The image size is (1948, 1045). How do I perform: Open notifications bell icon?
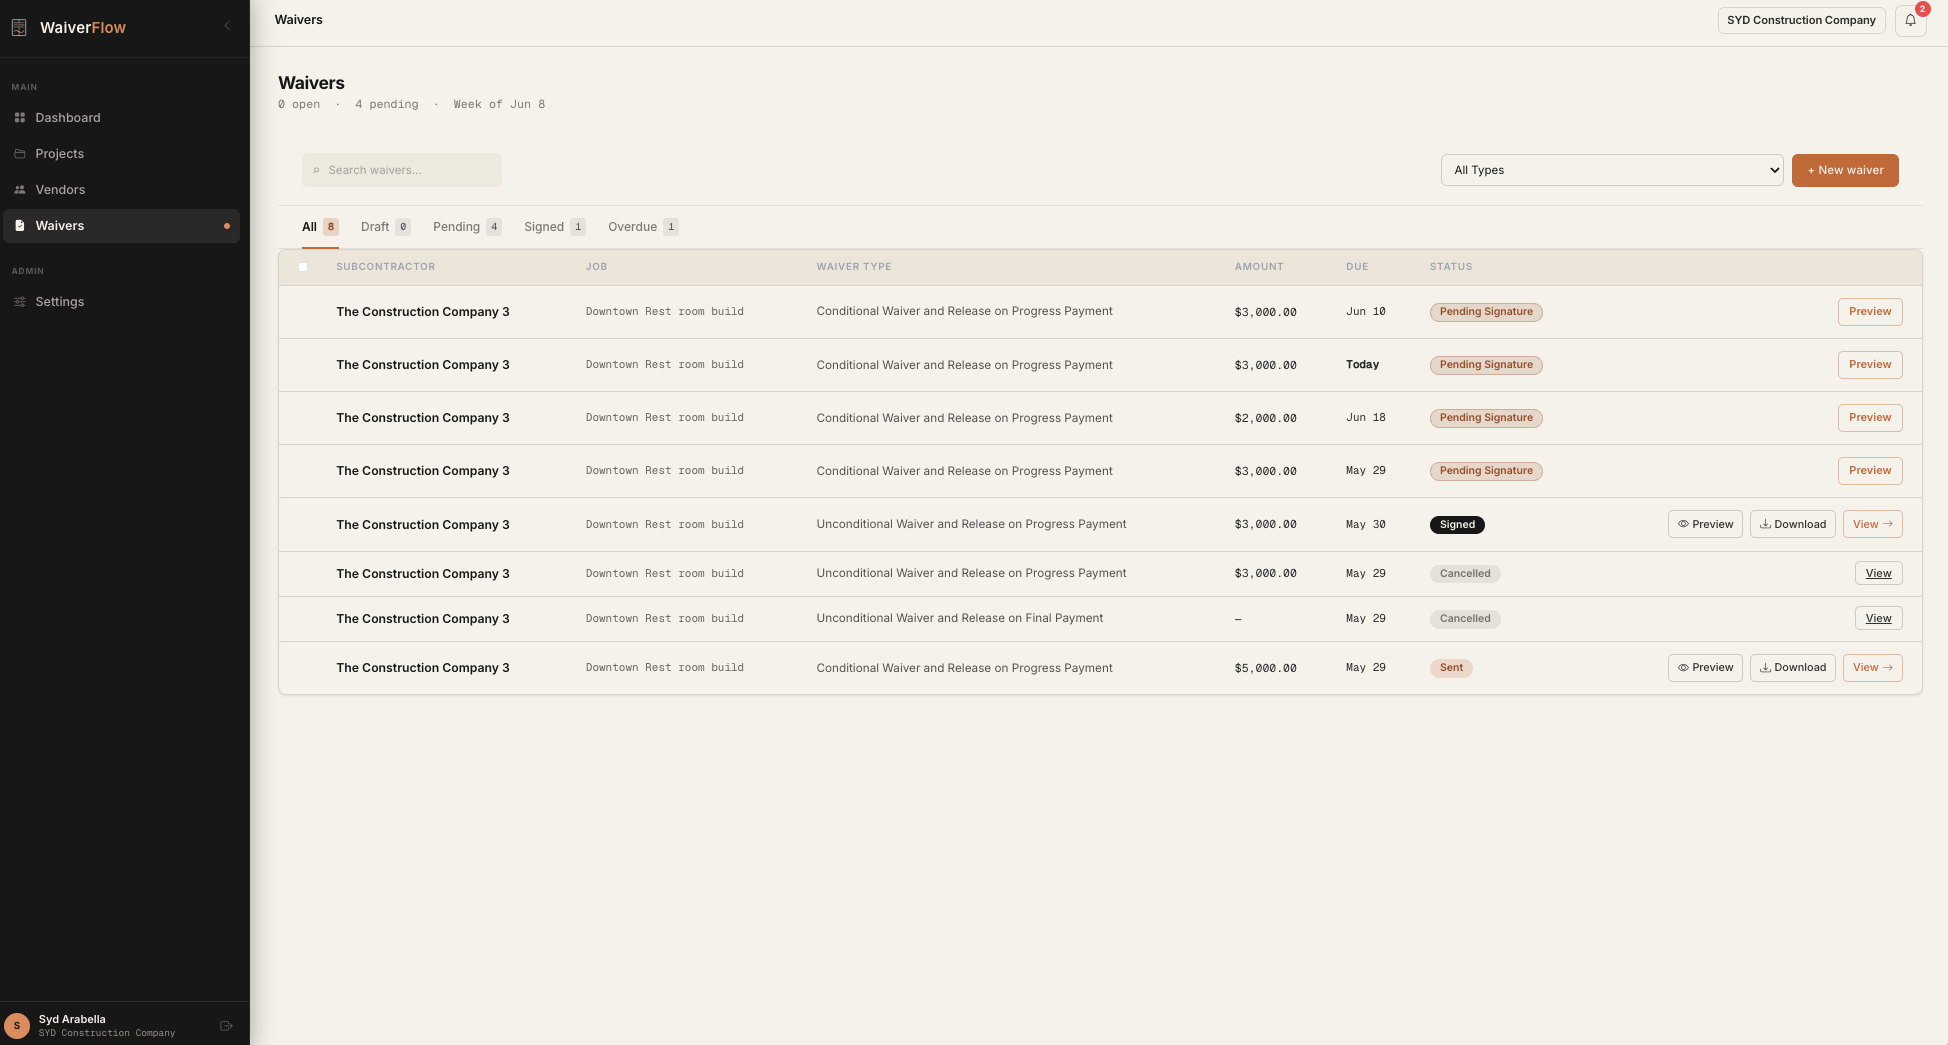[x=1910, y=20]
